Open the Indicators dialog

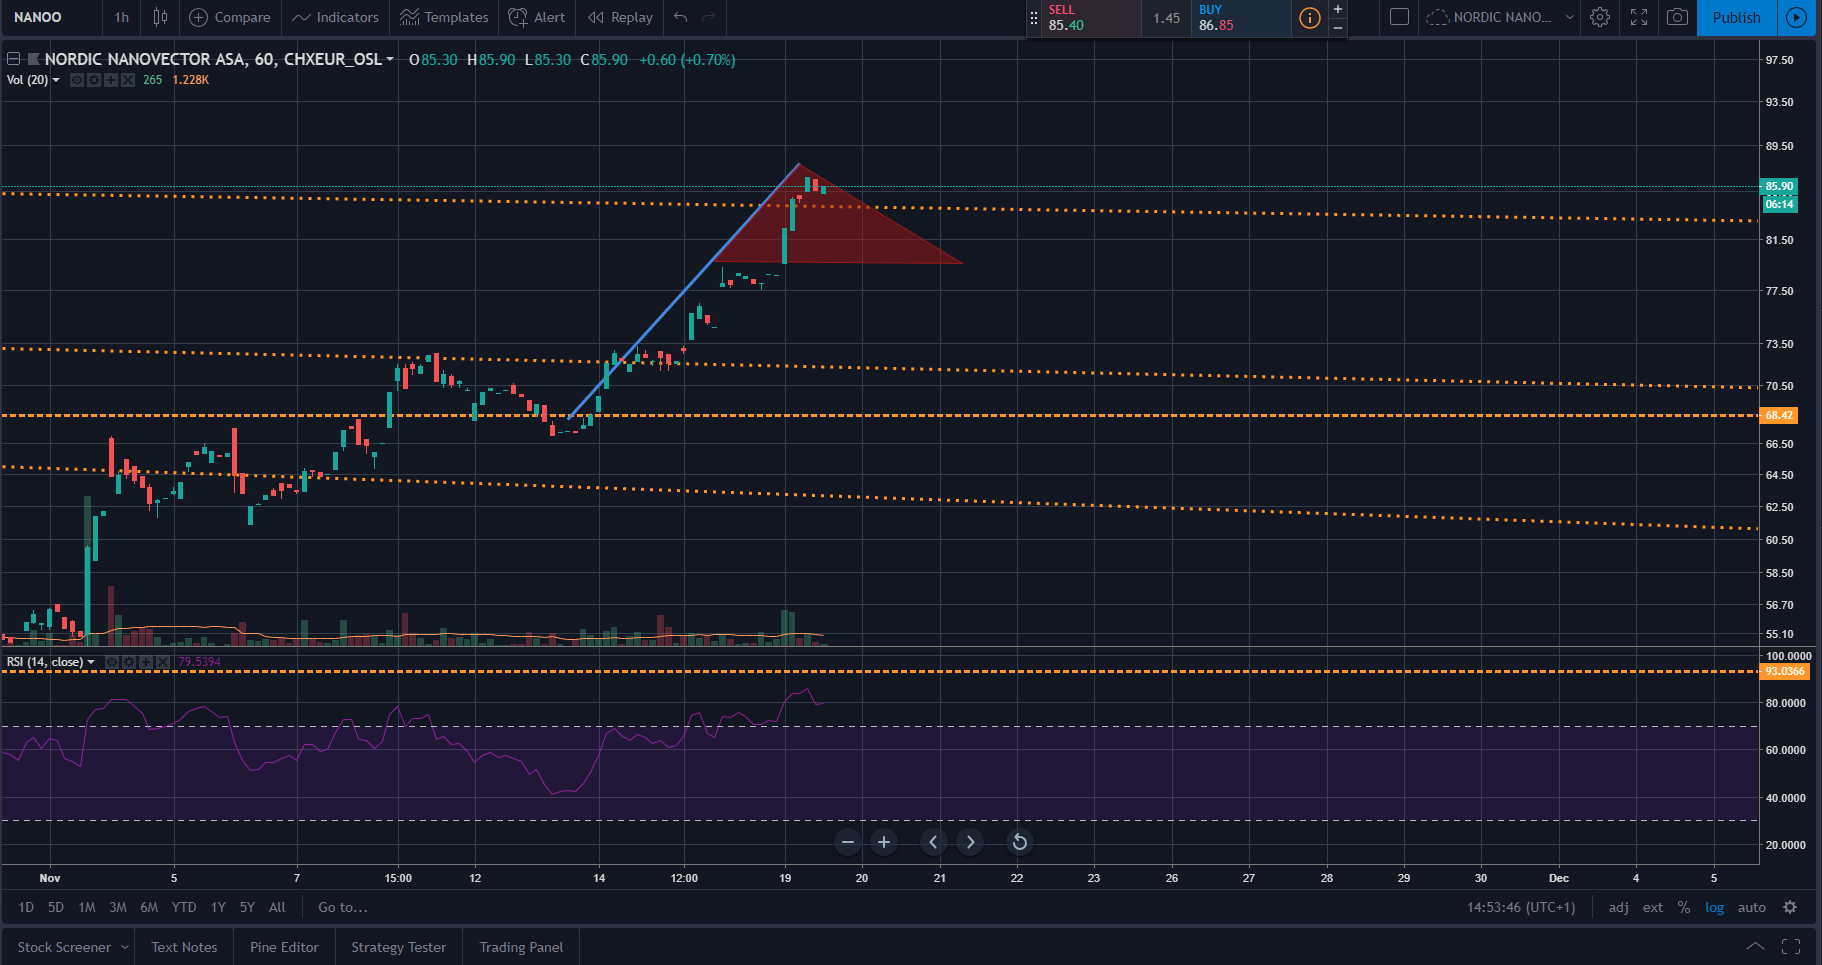click(336, 17)
